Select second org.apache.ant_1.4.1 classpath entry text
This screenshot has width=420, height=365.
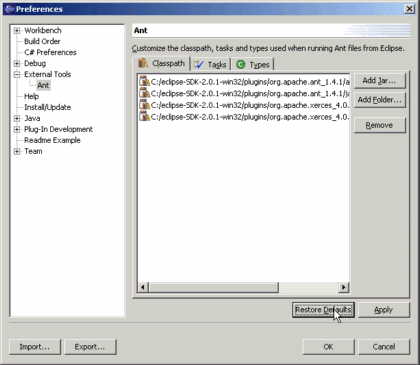pyautogui.click(x=250, y=93)
